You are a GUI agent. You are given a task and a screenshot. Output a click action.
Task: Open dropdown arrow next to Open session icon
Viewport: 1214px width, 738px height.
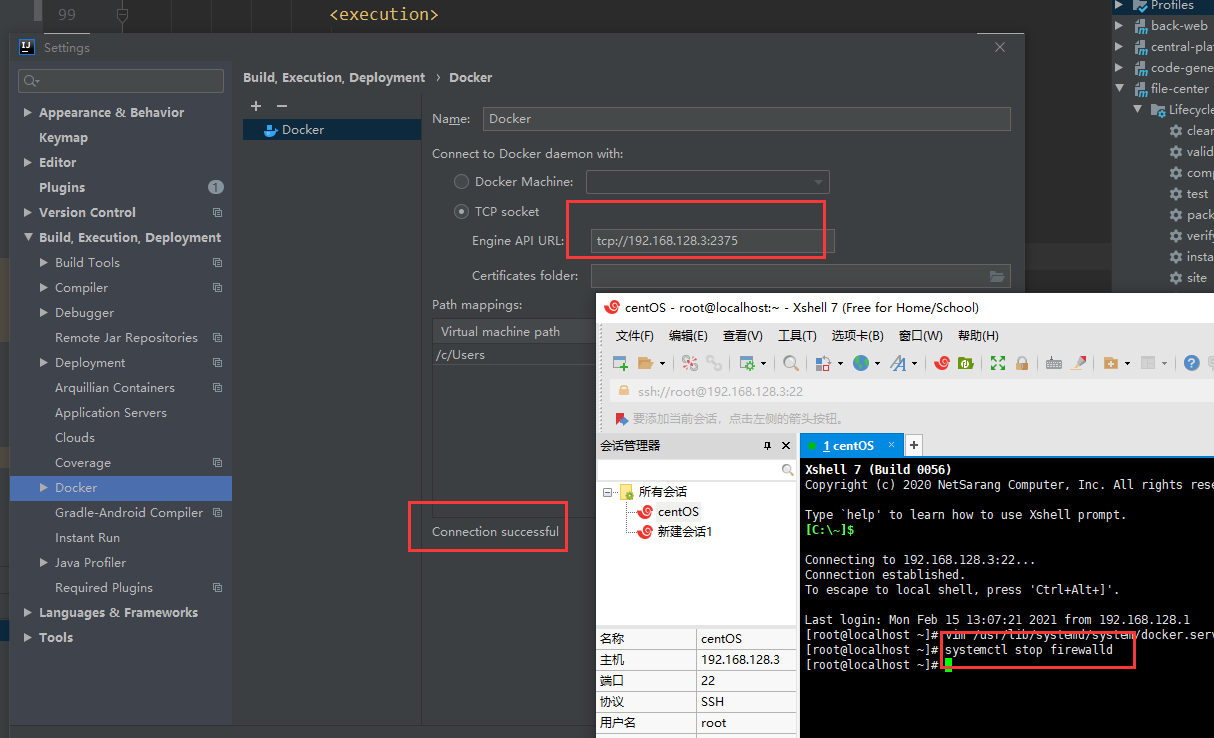coord(661,363)
